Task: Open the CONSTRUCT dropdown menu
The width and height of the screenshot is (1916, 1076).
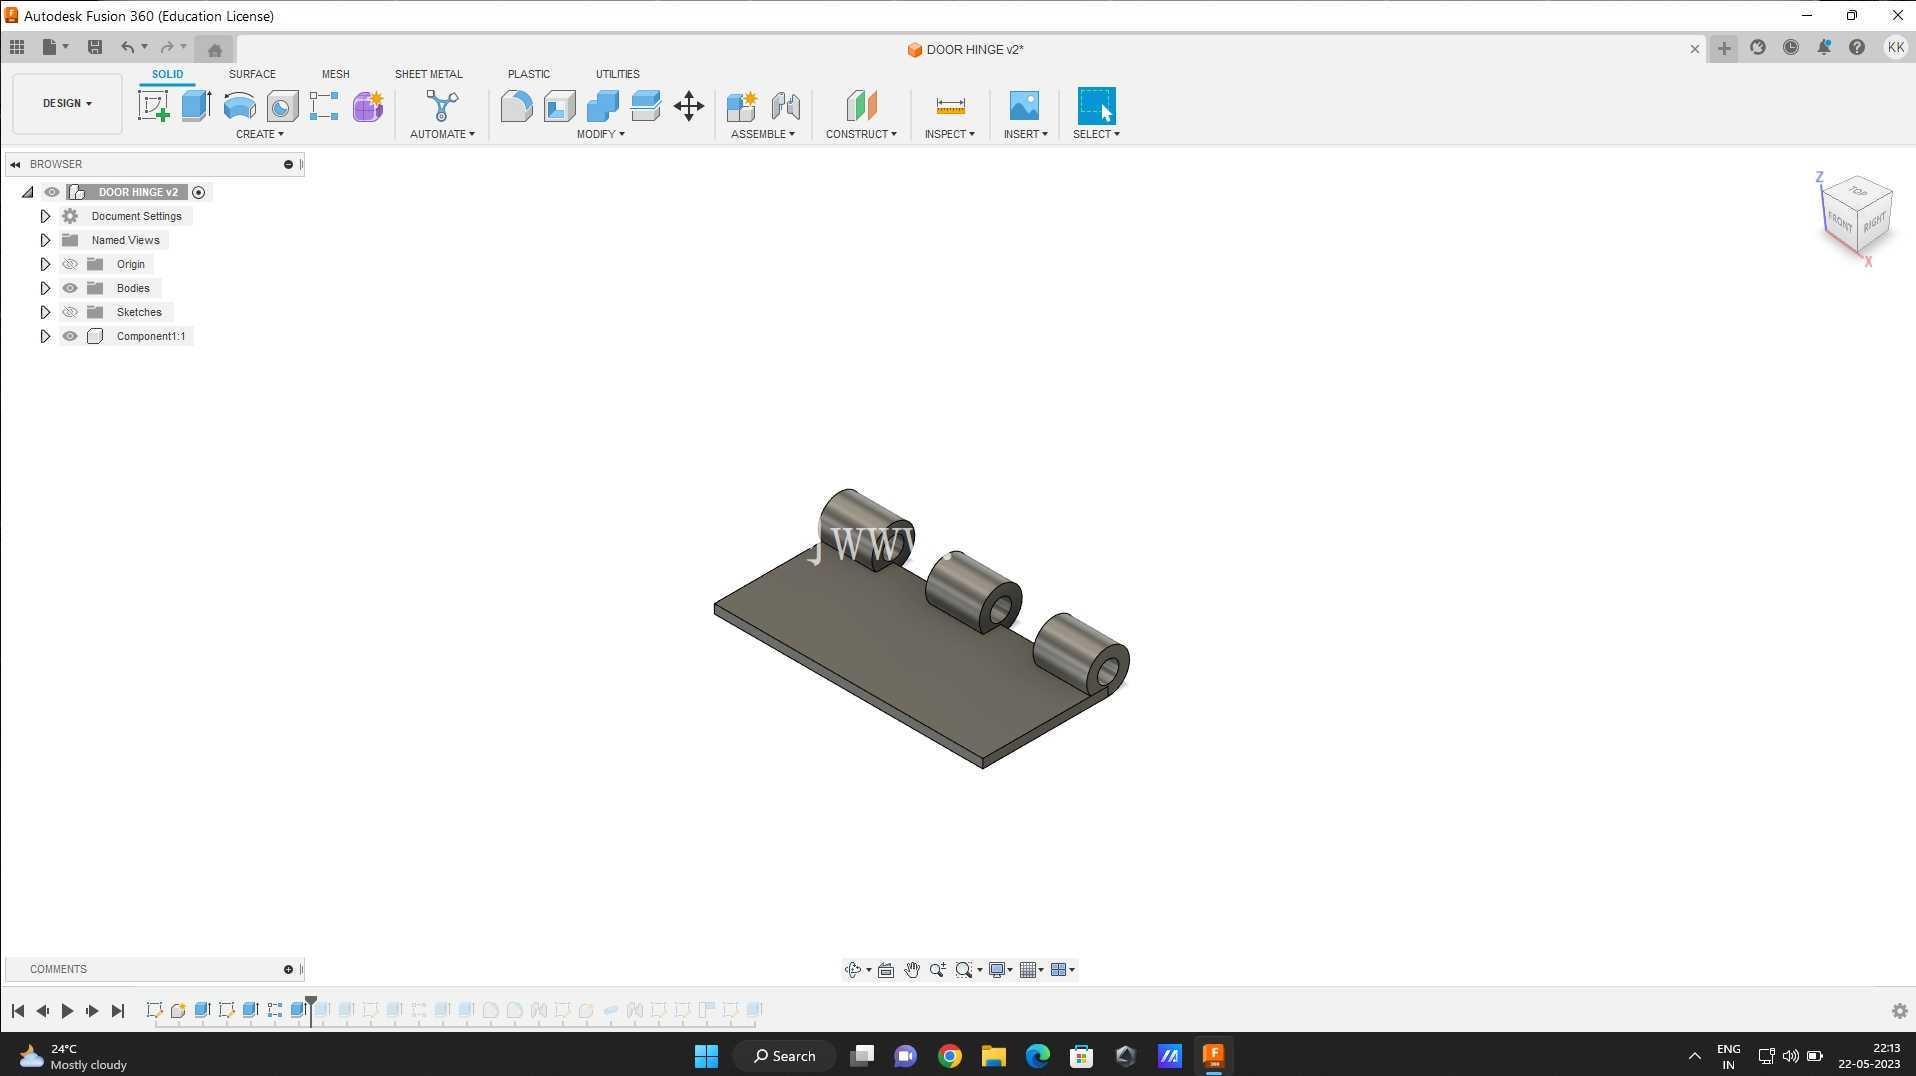Action: pyautogui.click(x=861, y=134)
